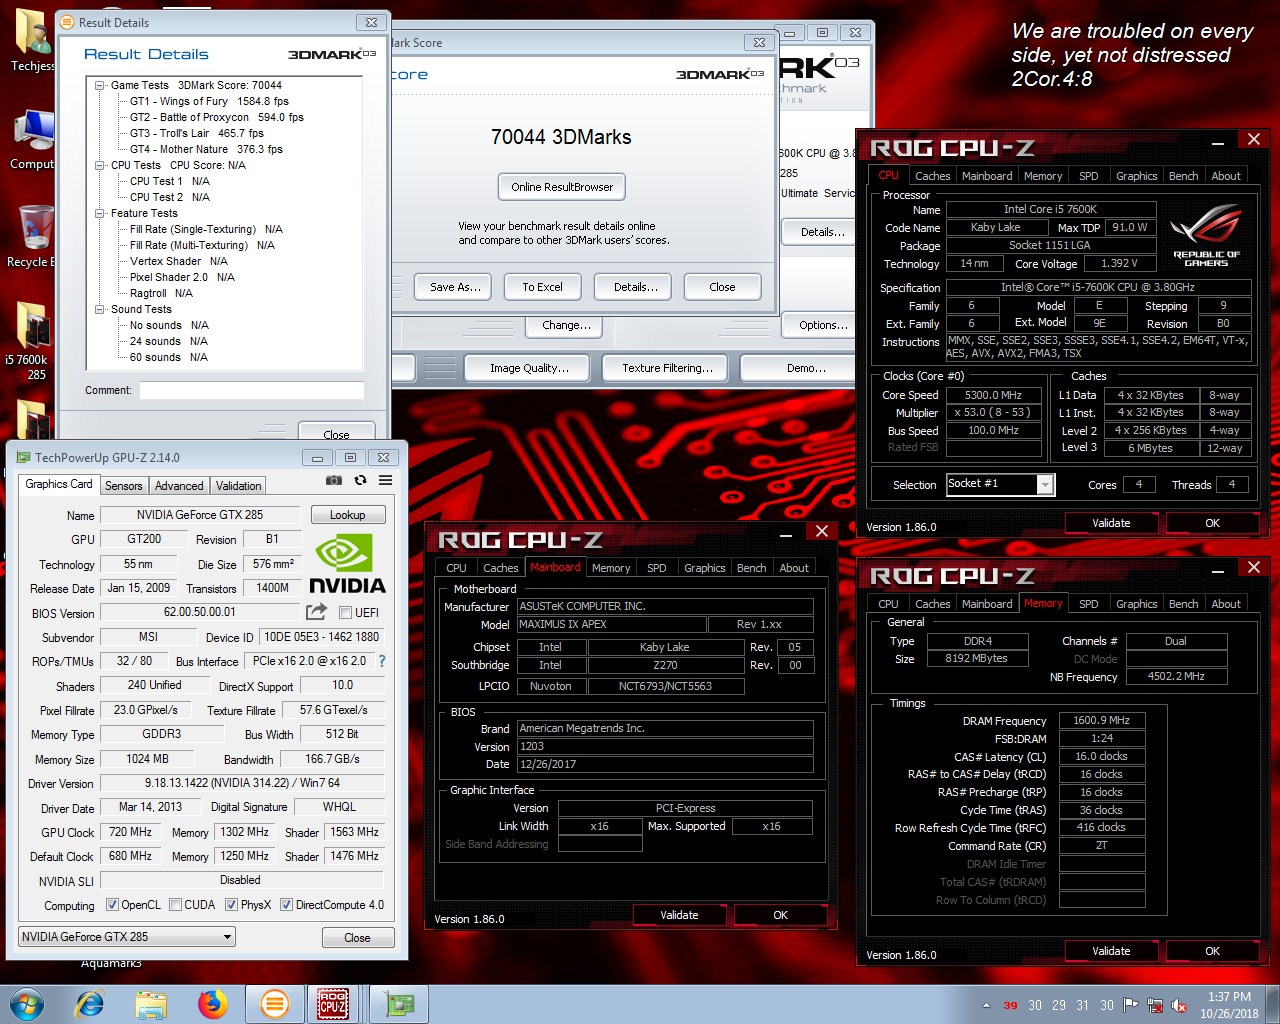Open the Windows Start menu orb
This screenshot has height=1024, width=1280.
pos(27,1004)
